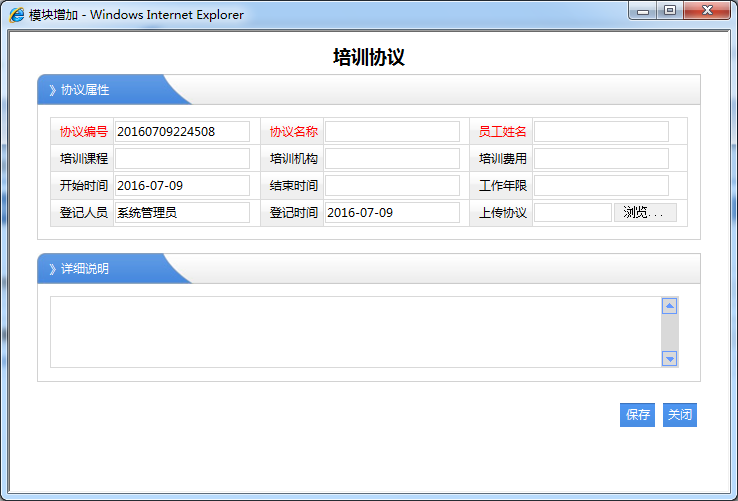Click into the 培训机构 field

tap(392, 159)
